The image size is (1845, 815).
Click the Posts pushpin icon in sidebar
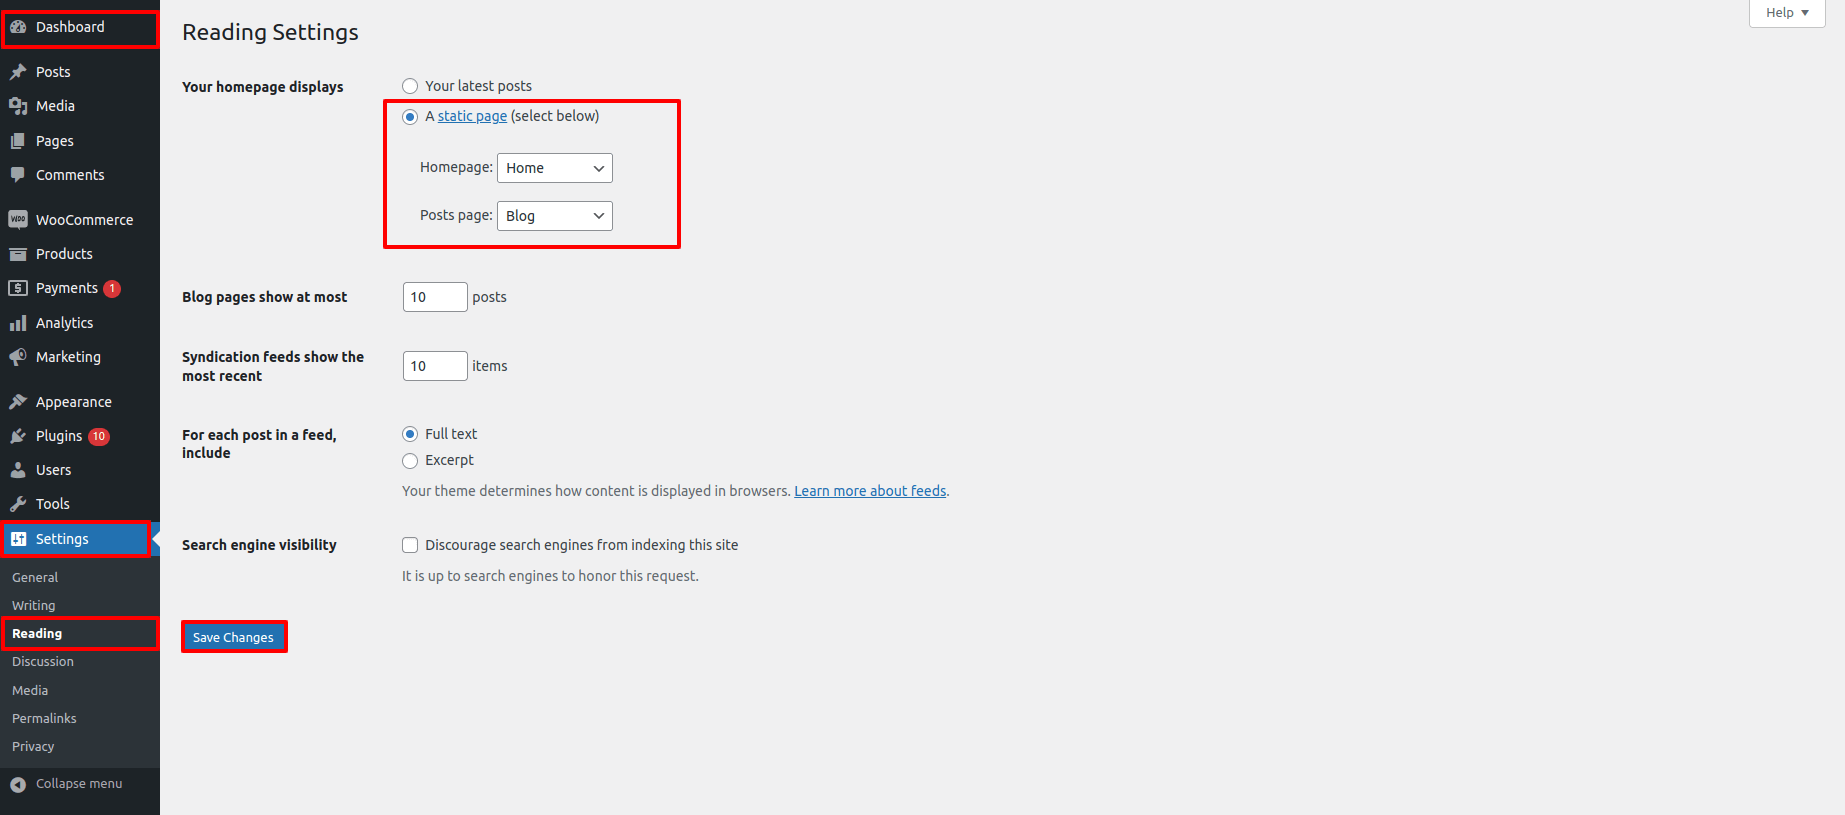(x=18, y=72)
